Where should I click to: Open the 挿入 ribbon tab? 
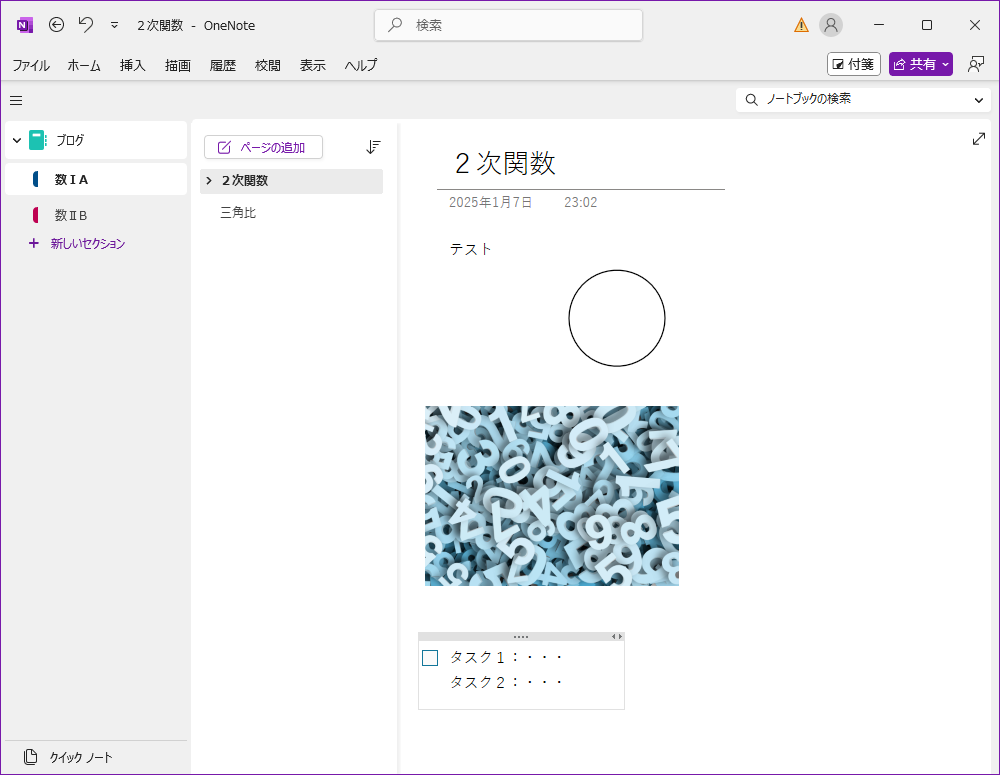pos(133,65)
